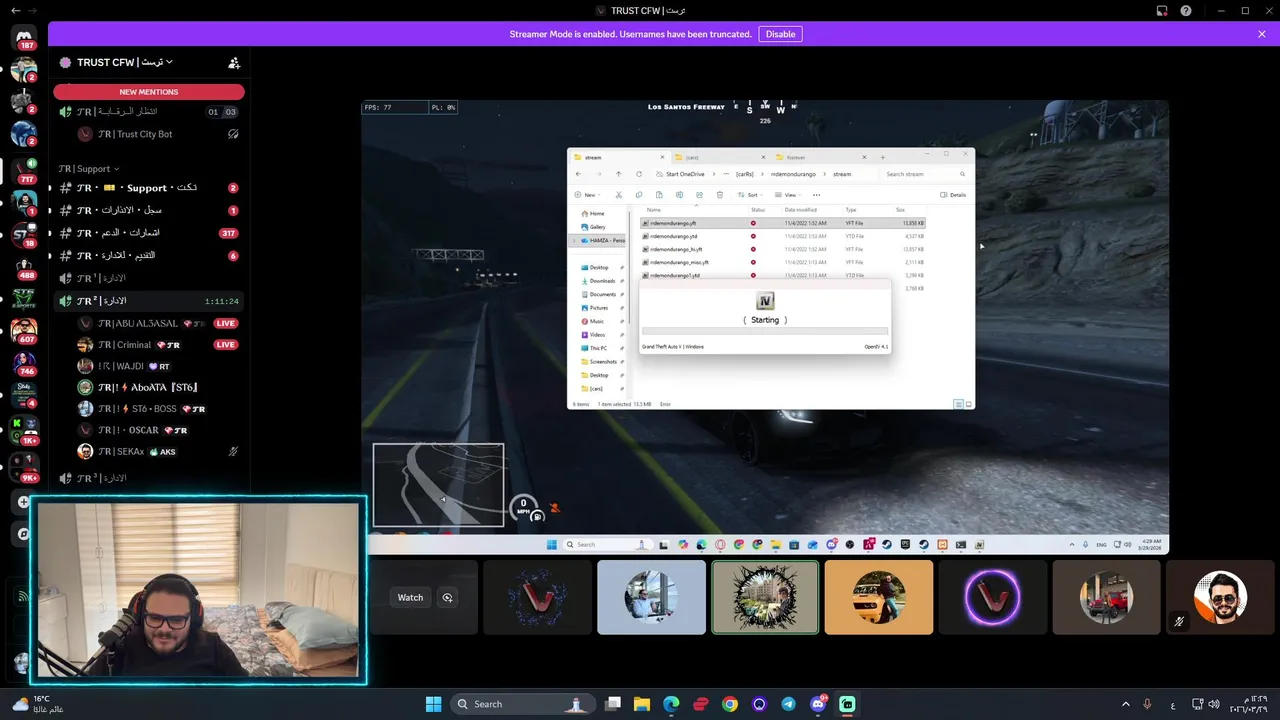Open Microsoft Edge from Windows taskbar
Screen dimensions: 1280x720
point(671,704)
